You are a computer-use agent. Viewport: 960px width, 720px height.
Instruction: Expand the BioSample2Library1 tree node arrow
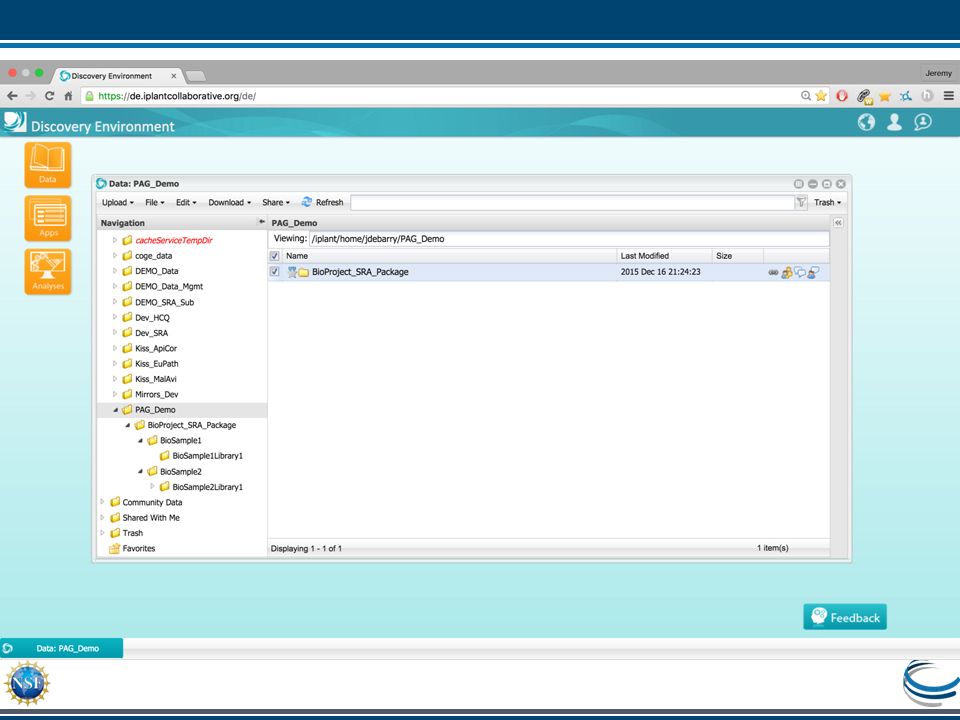152,487
